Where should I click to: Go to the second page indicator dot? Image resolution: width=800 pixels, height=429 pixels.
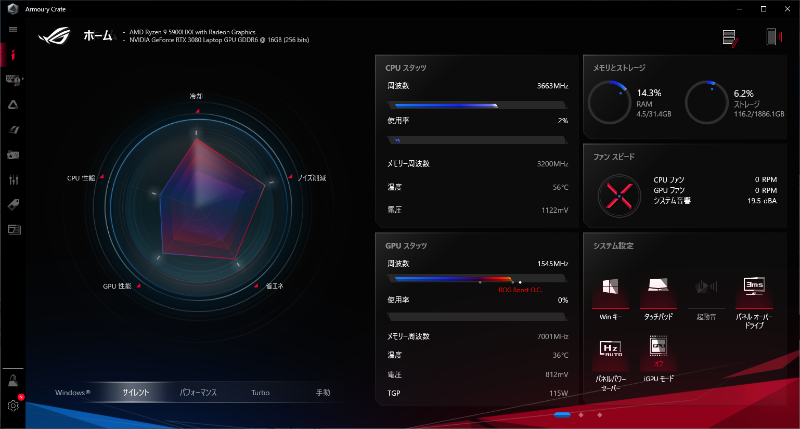(x=581, y=415)
